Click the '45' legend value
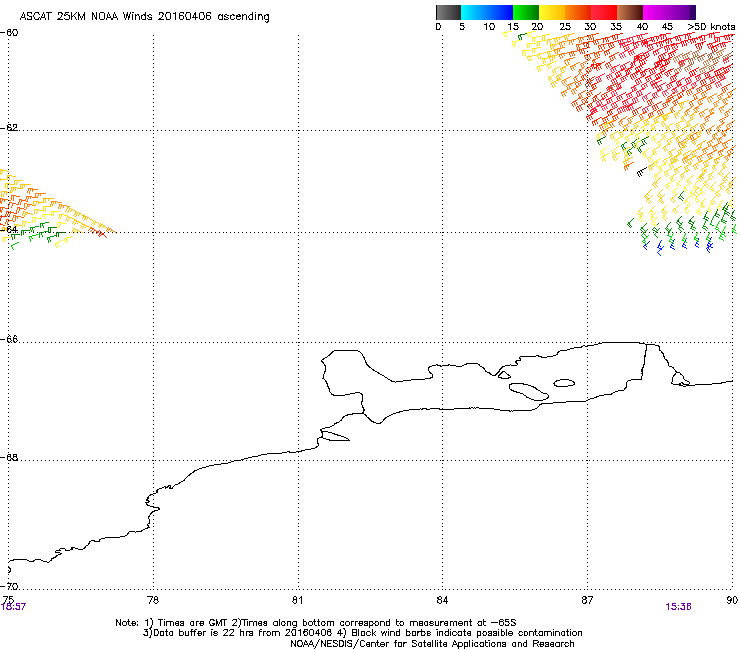The width and height of the screenshot is (740, 650). click(x=667, y=27)
